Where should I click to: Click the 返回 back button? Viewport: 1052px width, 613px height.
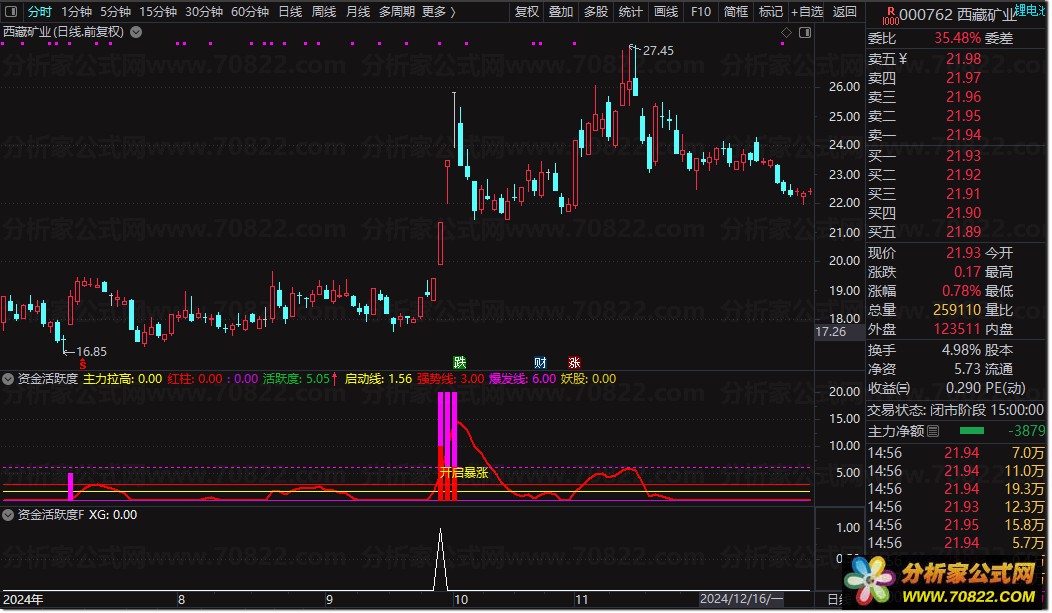[x=844, y=11]
